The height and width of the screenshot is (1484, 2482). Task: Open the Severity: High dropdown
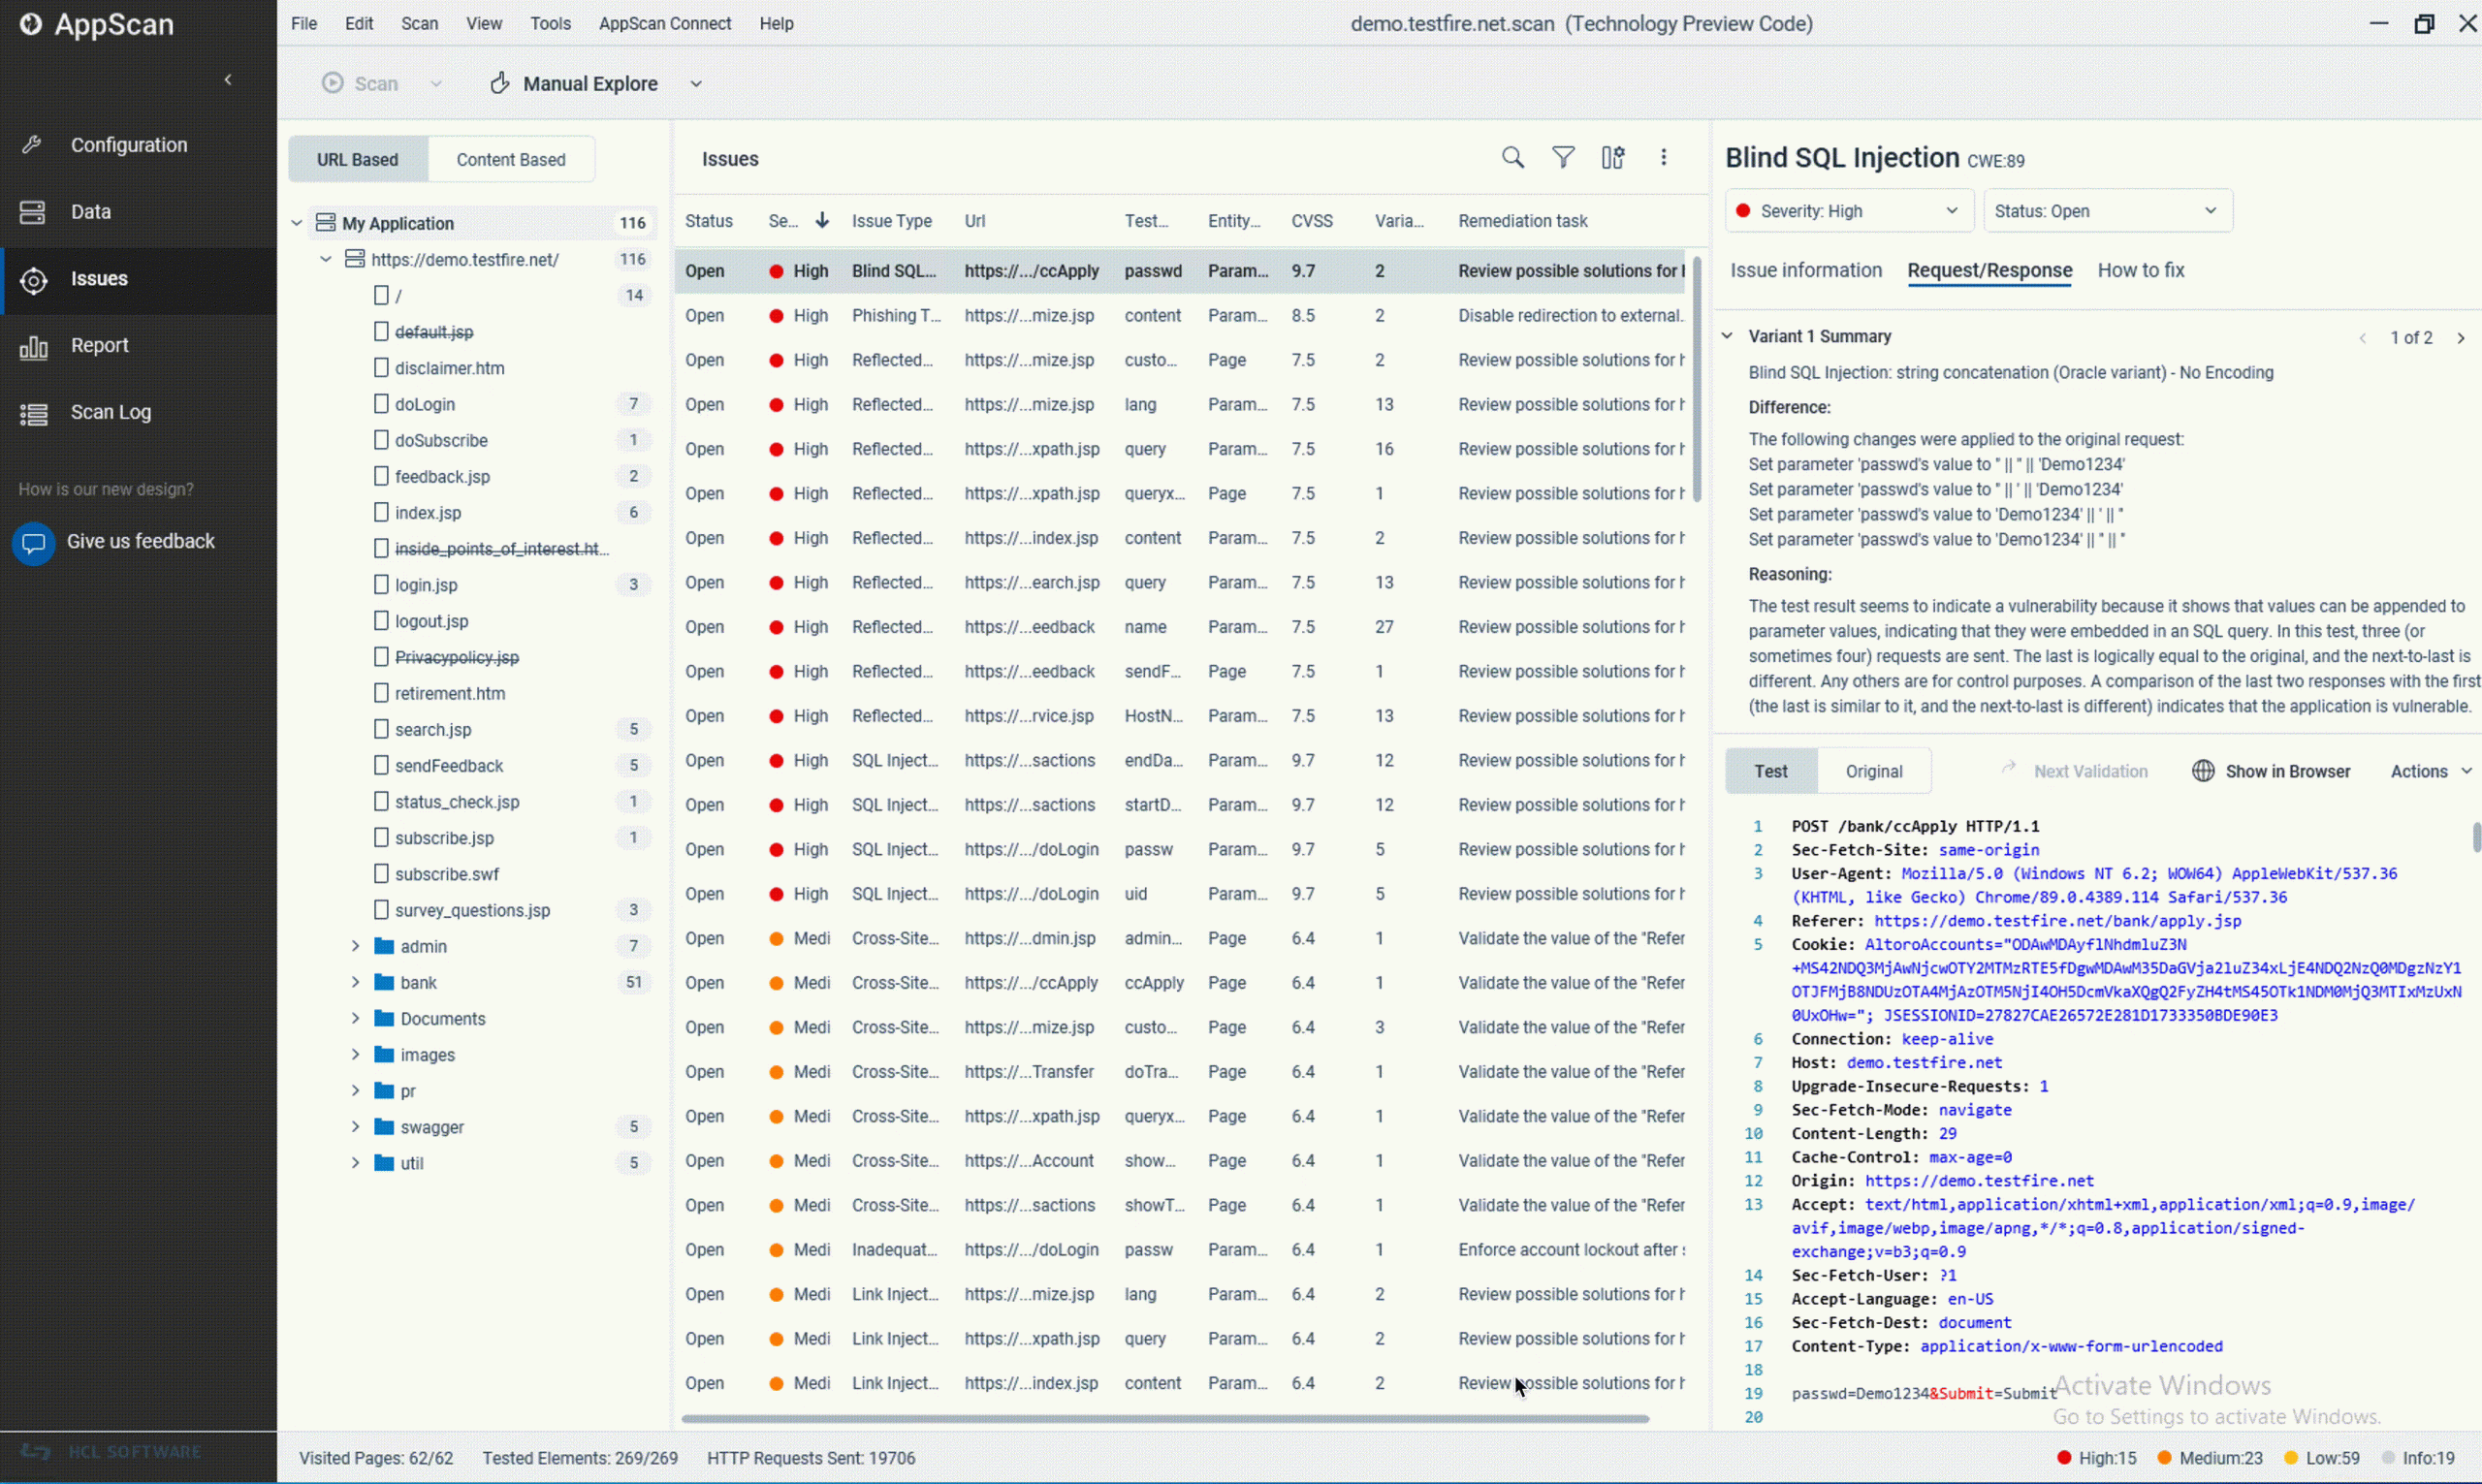pos(1848,211)
